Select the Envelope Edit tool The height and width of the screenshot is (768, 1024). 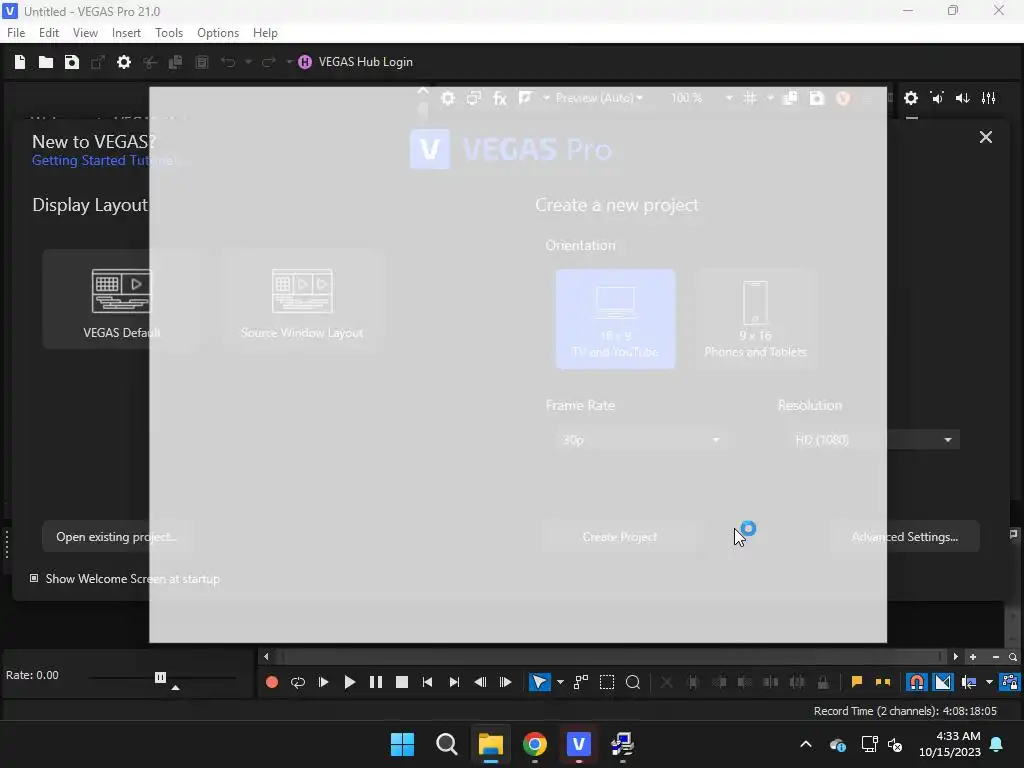point(581,682)
